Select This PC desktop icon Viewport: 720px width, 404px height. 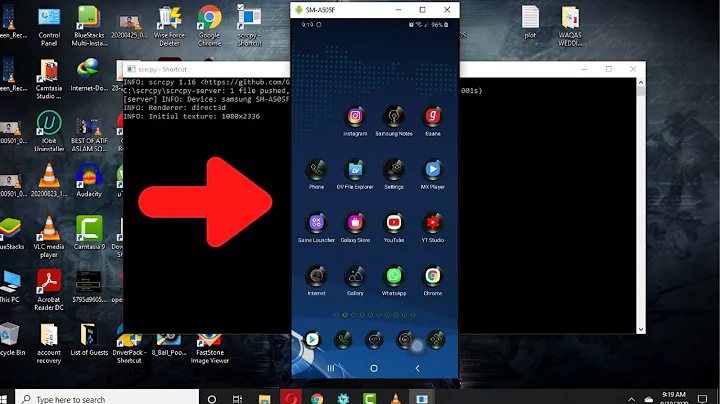pyautogui.click(x=10, y=286)
